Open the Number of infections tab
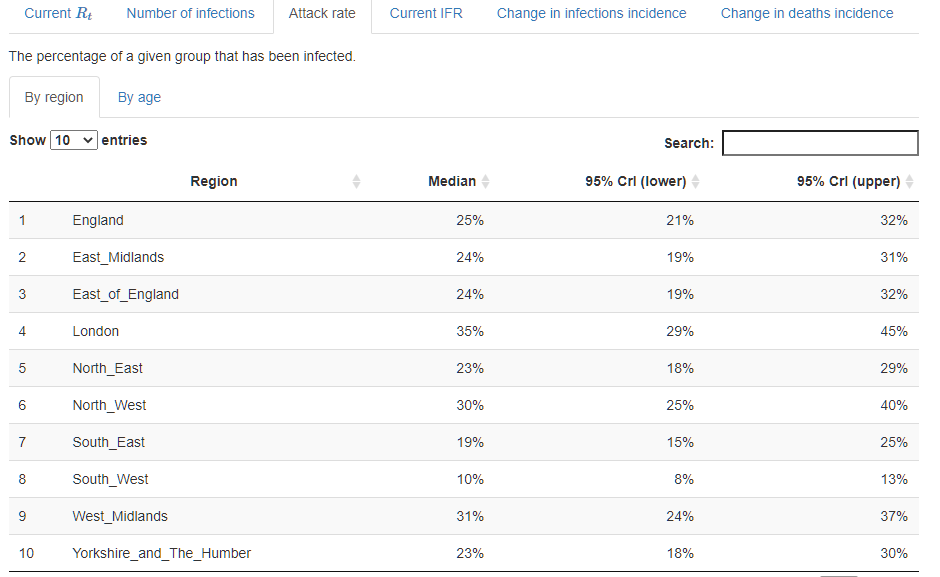Viewport: 940px width, 577px height. pos(191,13)
